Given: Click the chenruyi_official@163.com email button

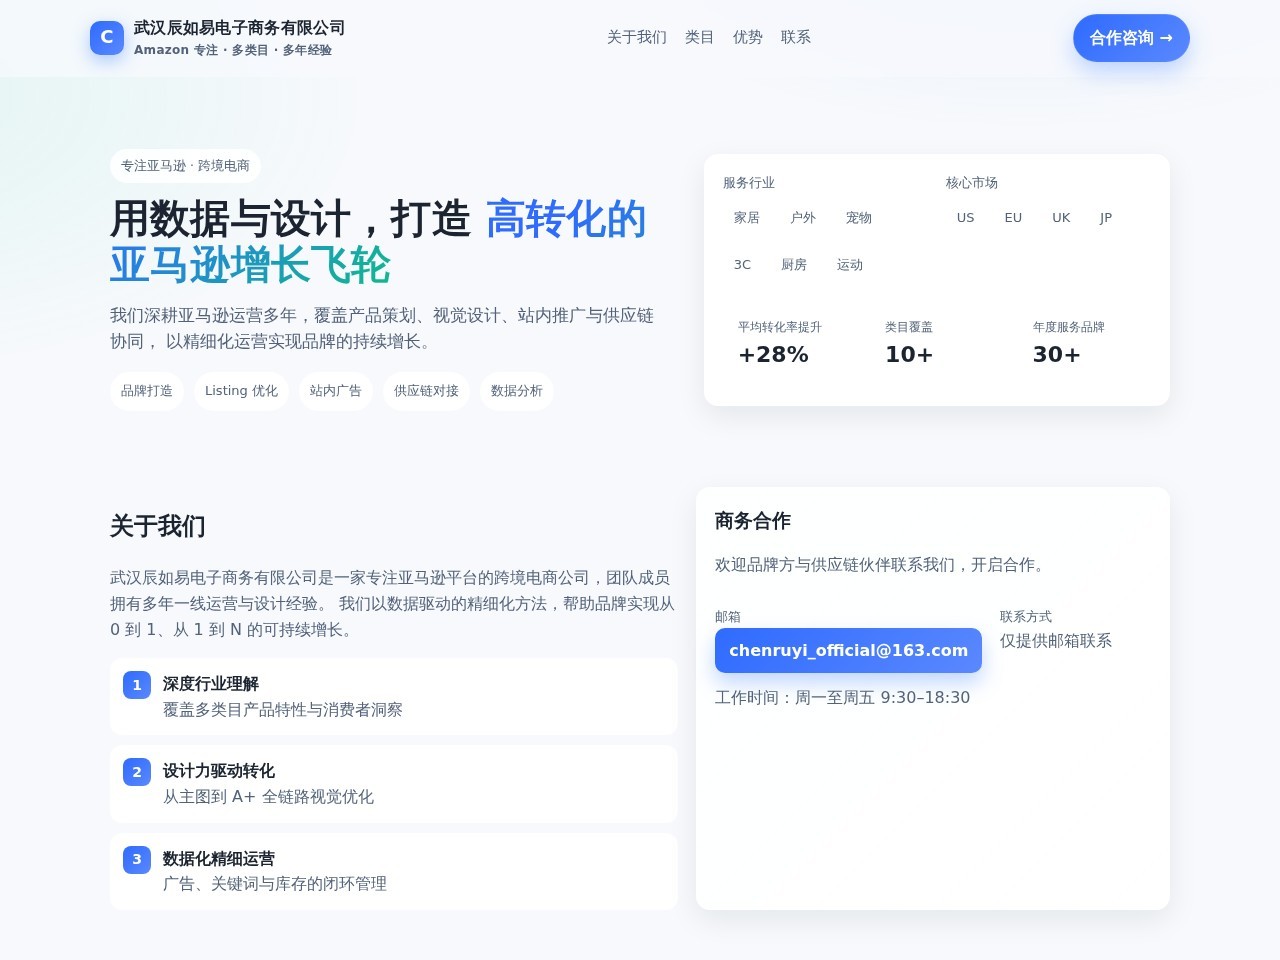Looking at the screenshot, I should 848,650.
